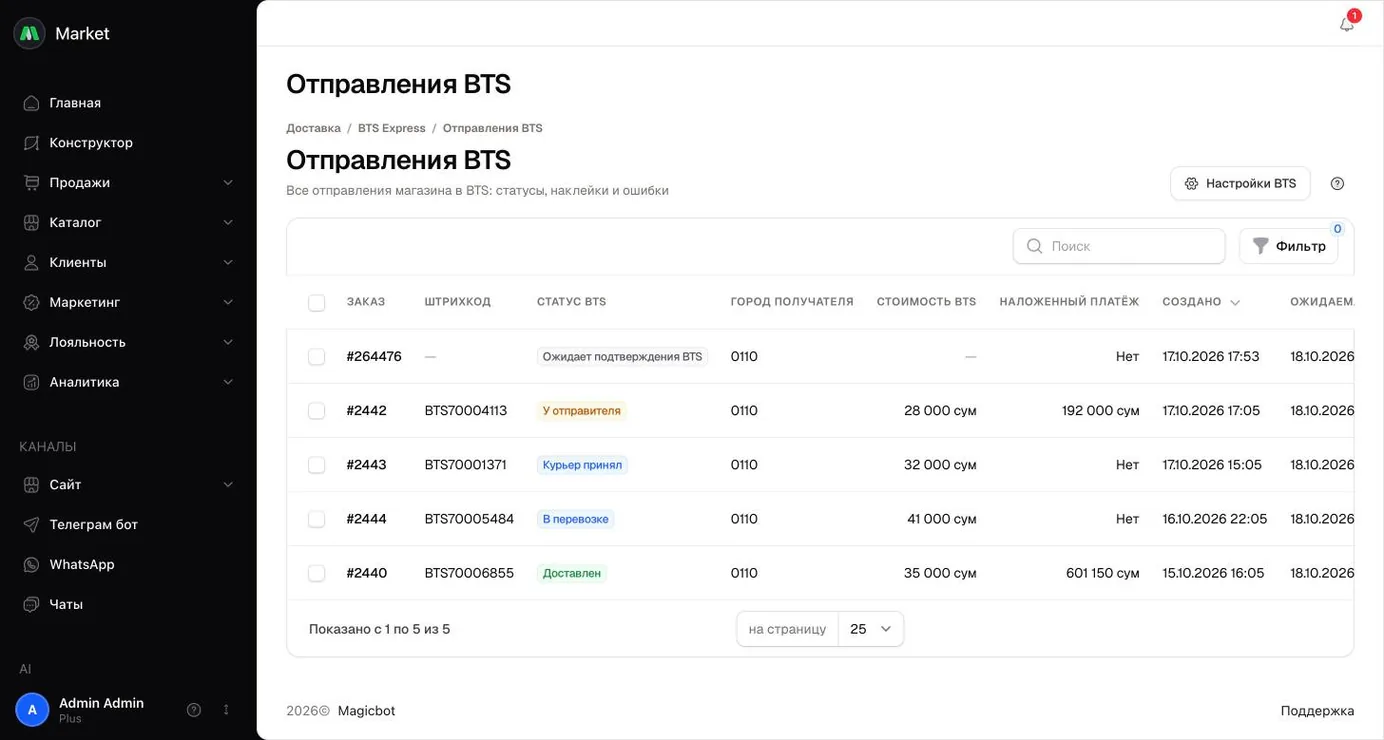Open the Фильтр button

click(1288, 246)
